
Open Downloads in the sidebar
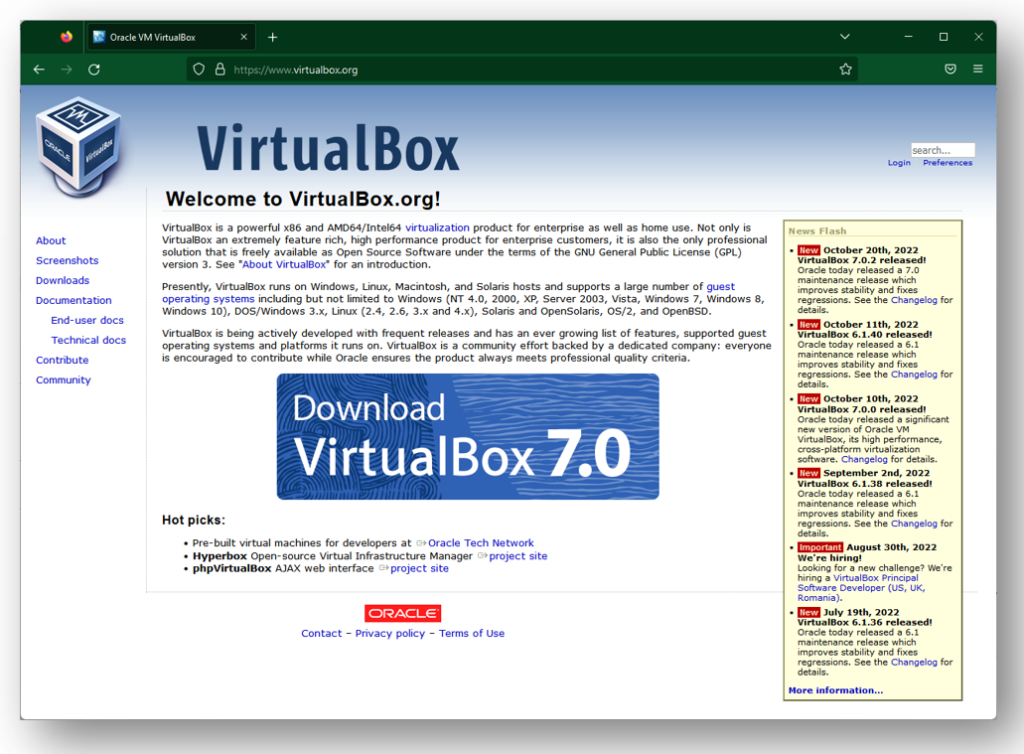pyautogui.click(x=63, y=281)
